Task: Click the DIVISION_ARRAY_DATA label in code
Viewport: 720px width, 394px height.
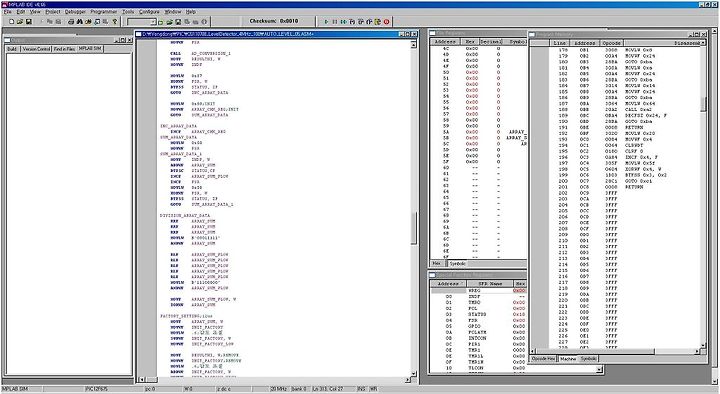Action: tap(185, 215)
